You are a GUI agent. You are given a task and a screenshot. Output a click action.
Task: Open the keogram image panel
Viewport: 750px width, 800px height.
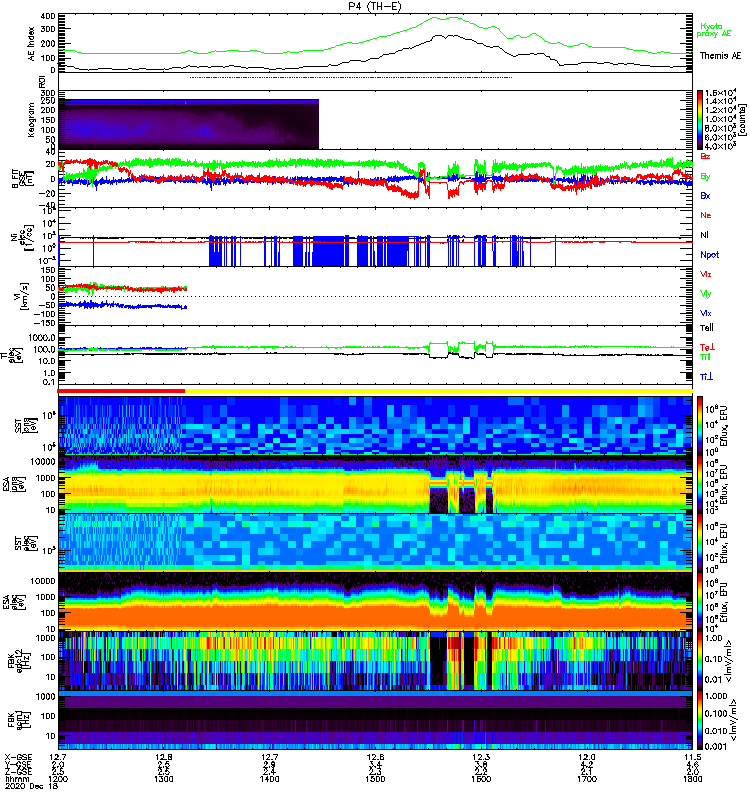[x=189, y=124]
